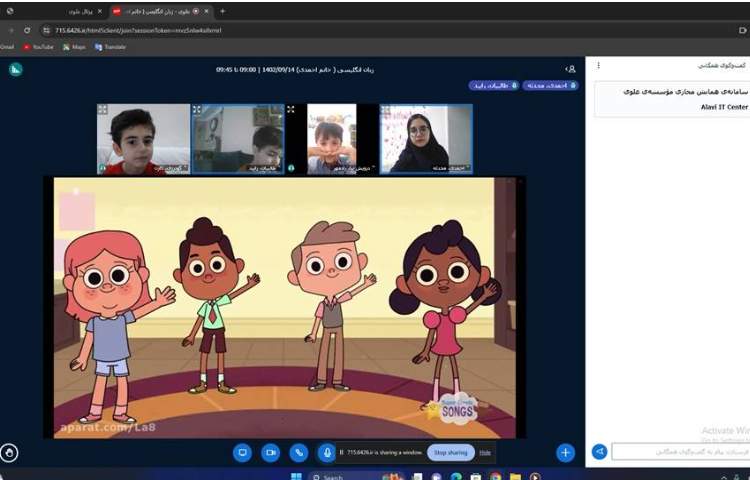Click the phone audio button
Viewport: 750px width, 480px height.
pos(298,452)
